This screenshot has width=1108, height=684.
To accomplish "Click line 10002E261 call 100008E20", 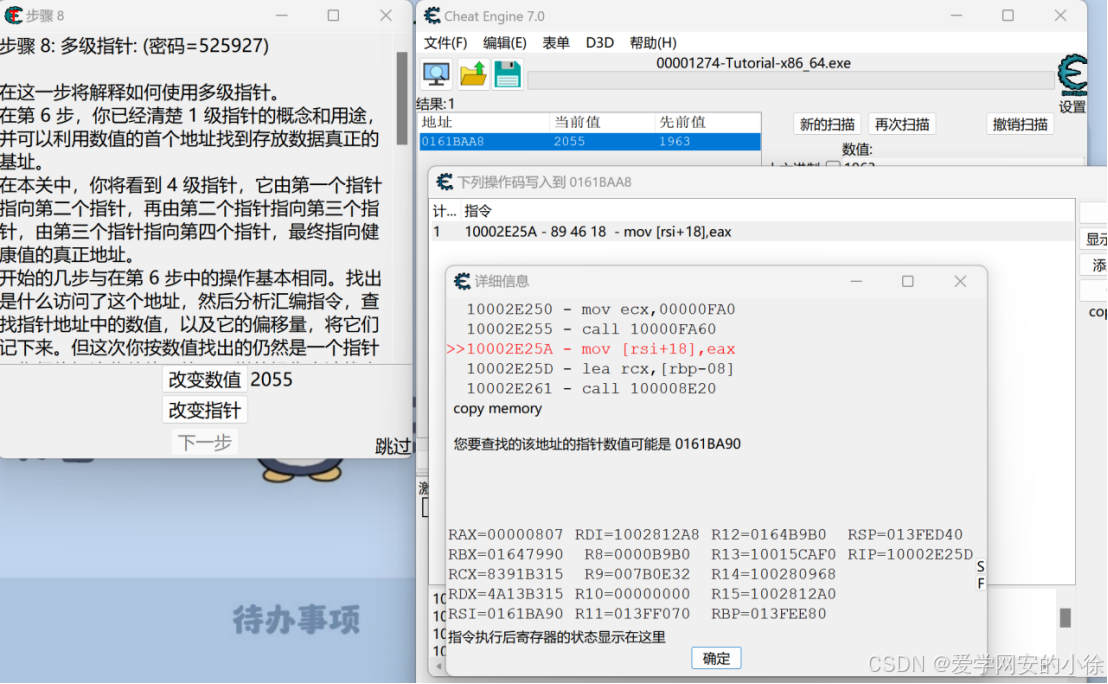I will (591, 389).
